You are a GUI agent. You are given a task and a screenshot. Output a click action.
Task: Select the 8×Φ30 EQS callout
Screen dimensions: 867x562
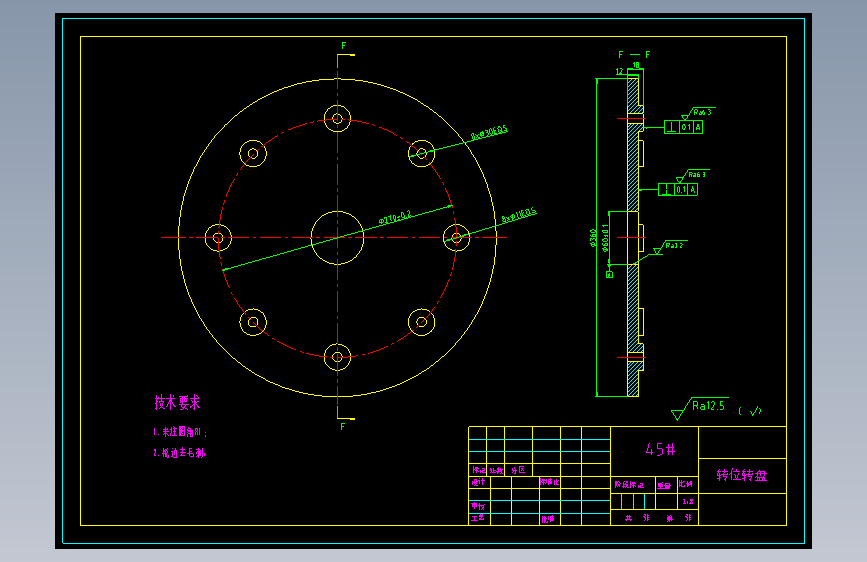489,133
